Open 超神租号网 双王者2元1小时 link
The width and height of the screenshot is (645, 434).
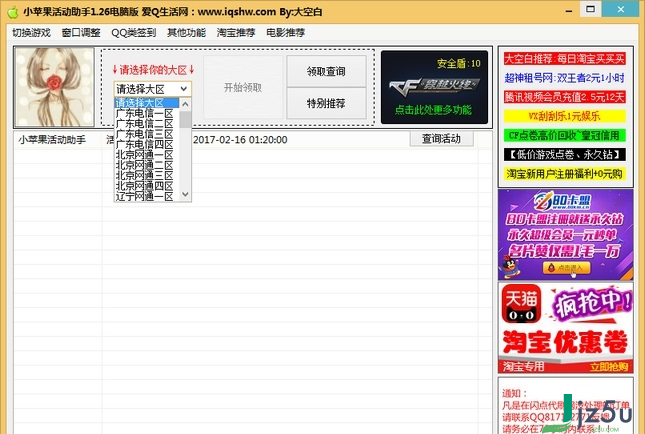click(564, 78)
